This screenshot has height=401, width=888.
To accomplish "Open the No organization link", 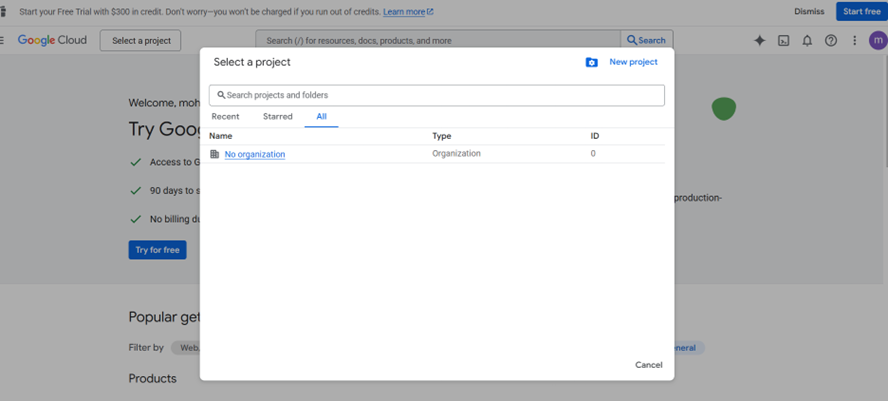I will [255, 154].
